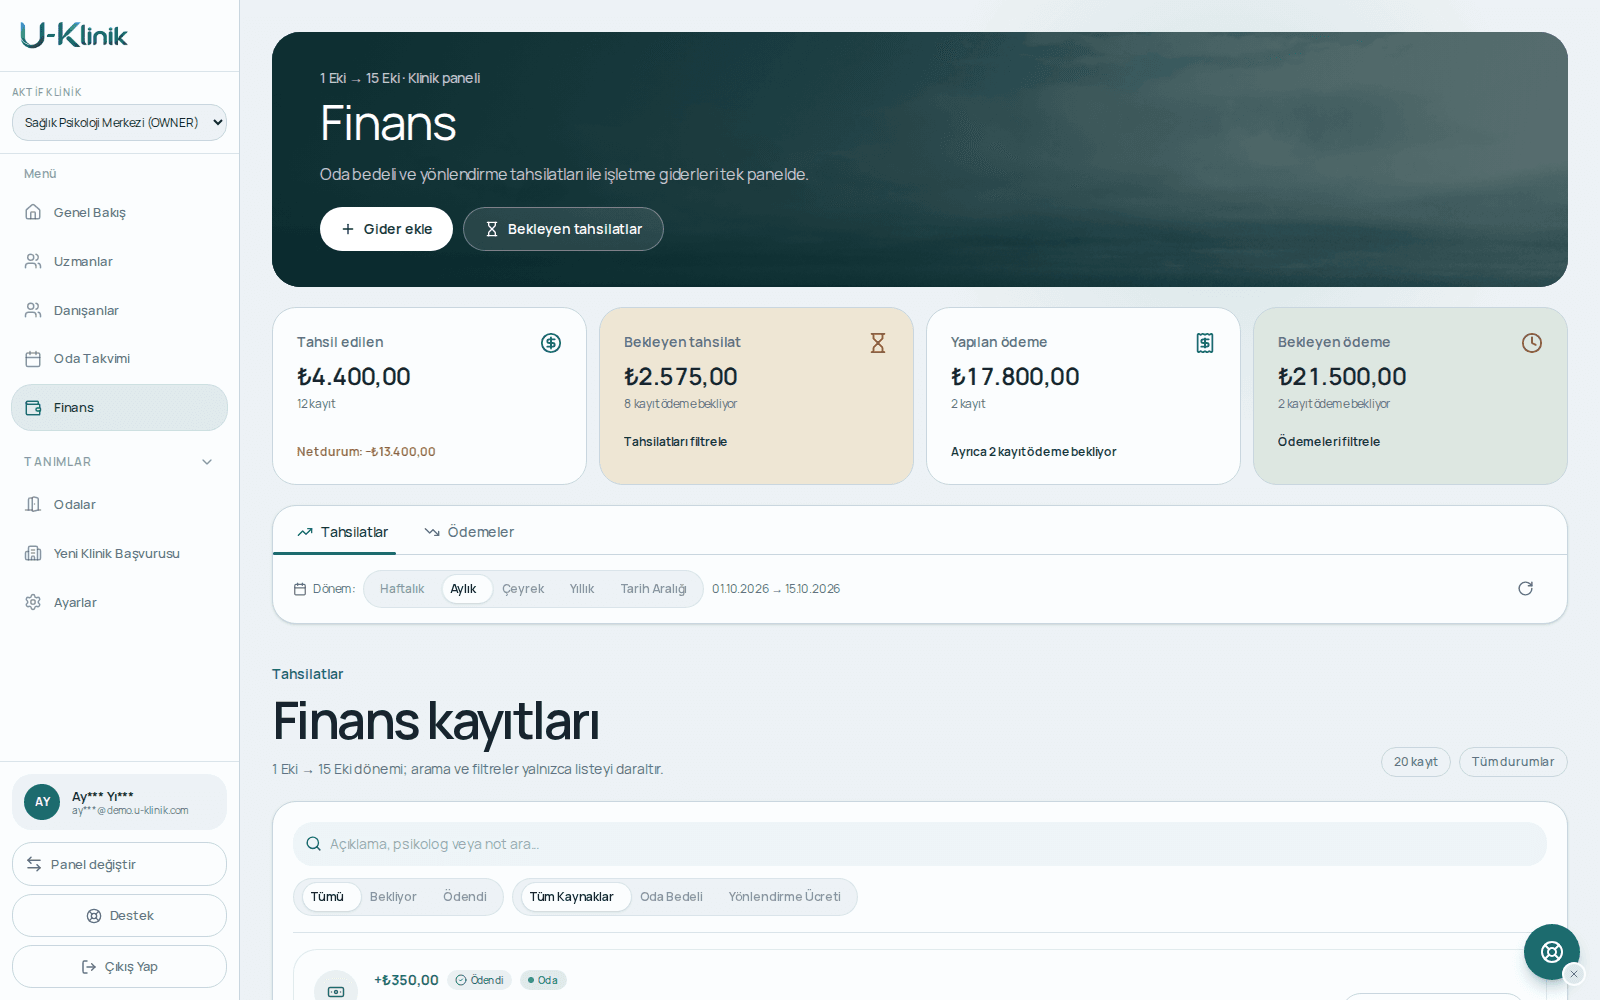
Task: Click the Bekleyen tahsilat hourglass icon
Action: (878, 343)
